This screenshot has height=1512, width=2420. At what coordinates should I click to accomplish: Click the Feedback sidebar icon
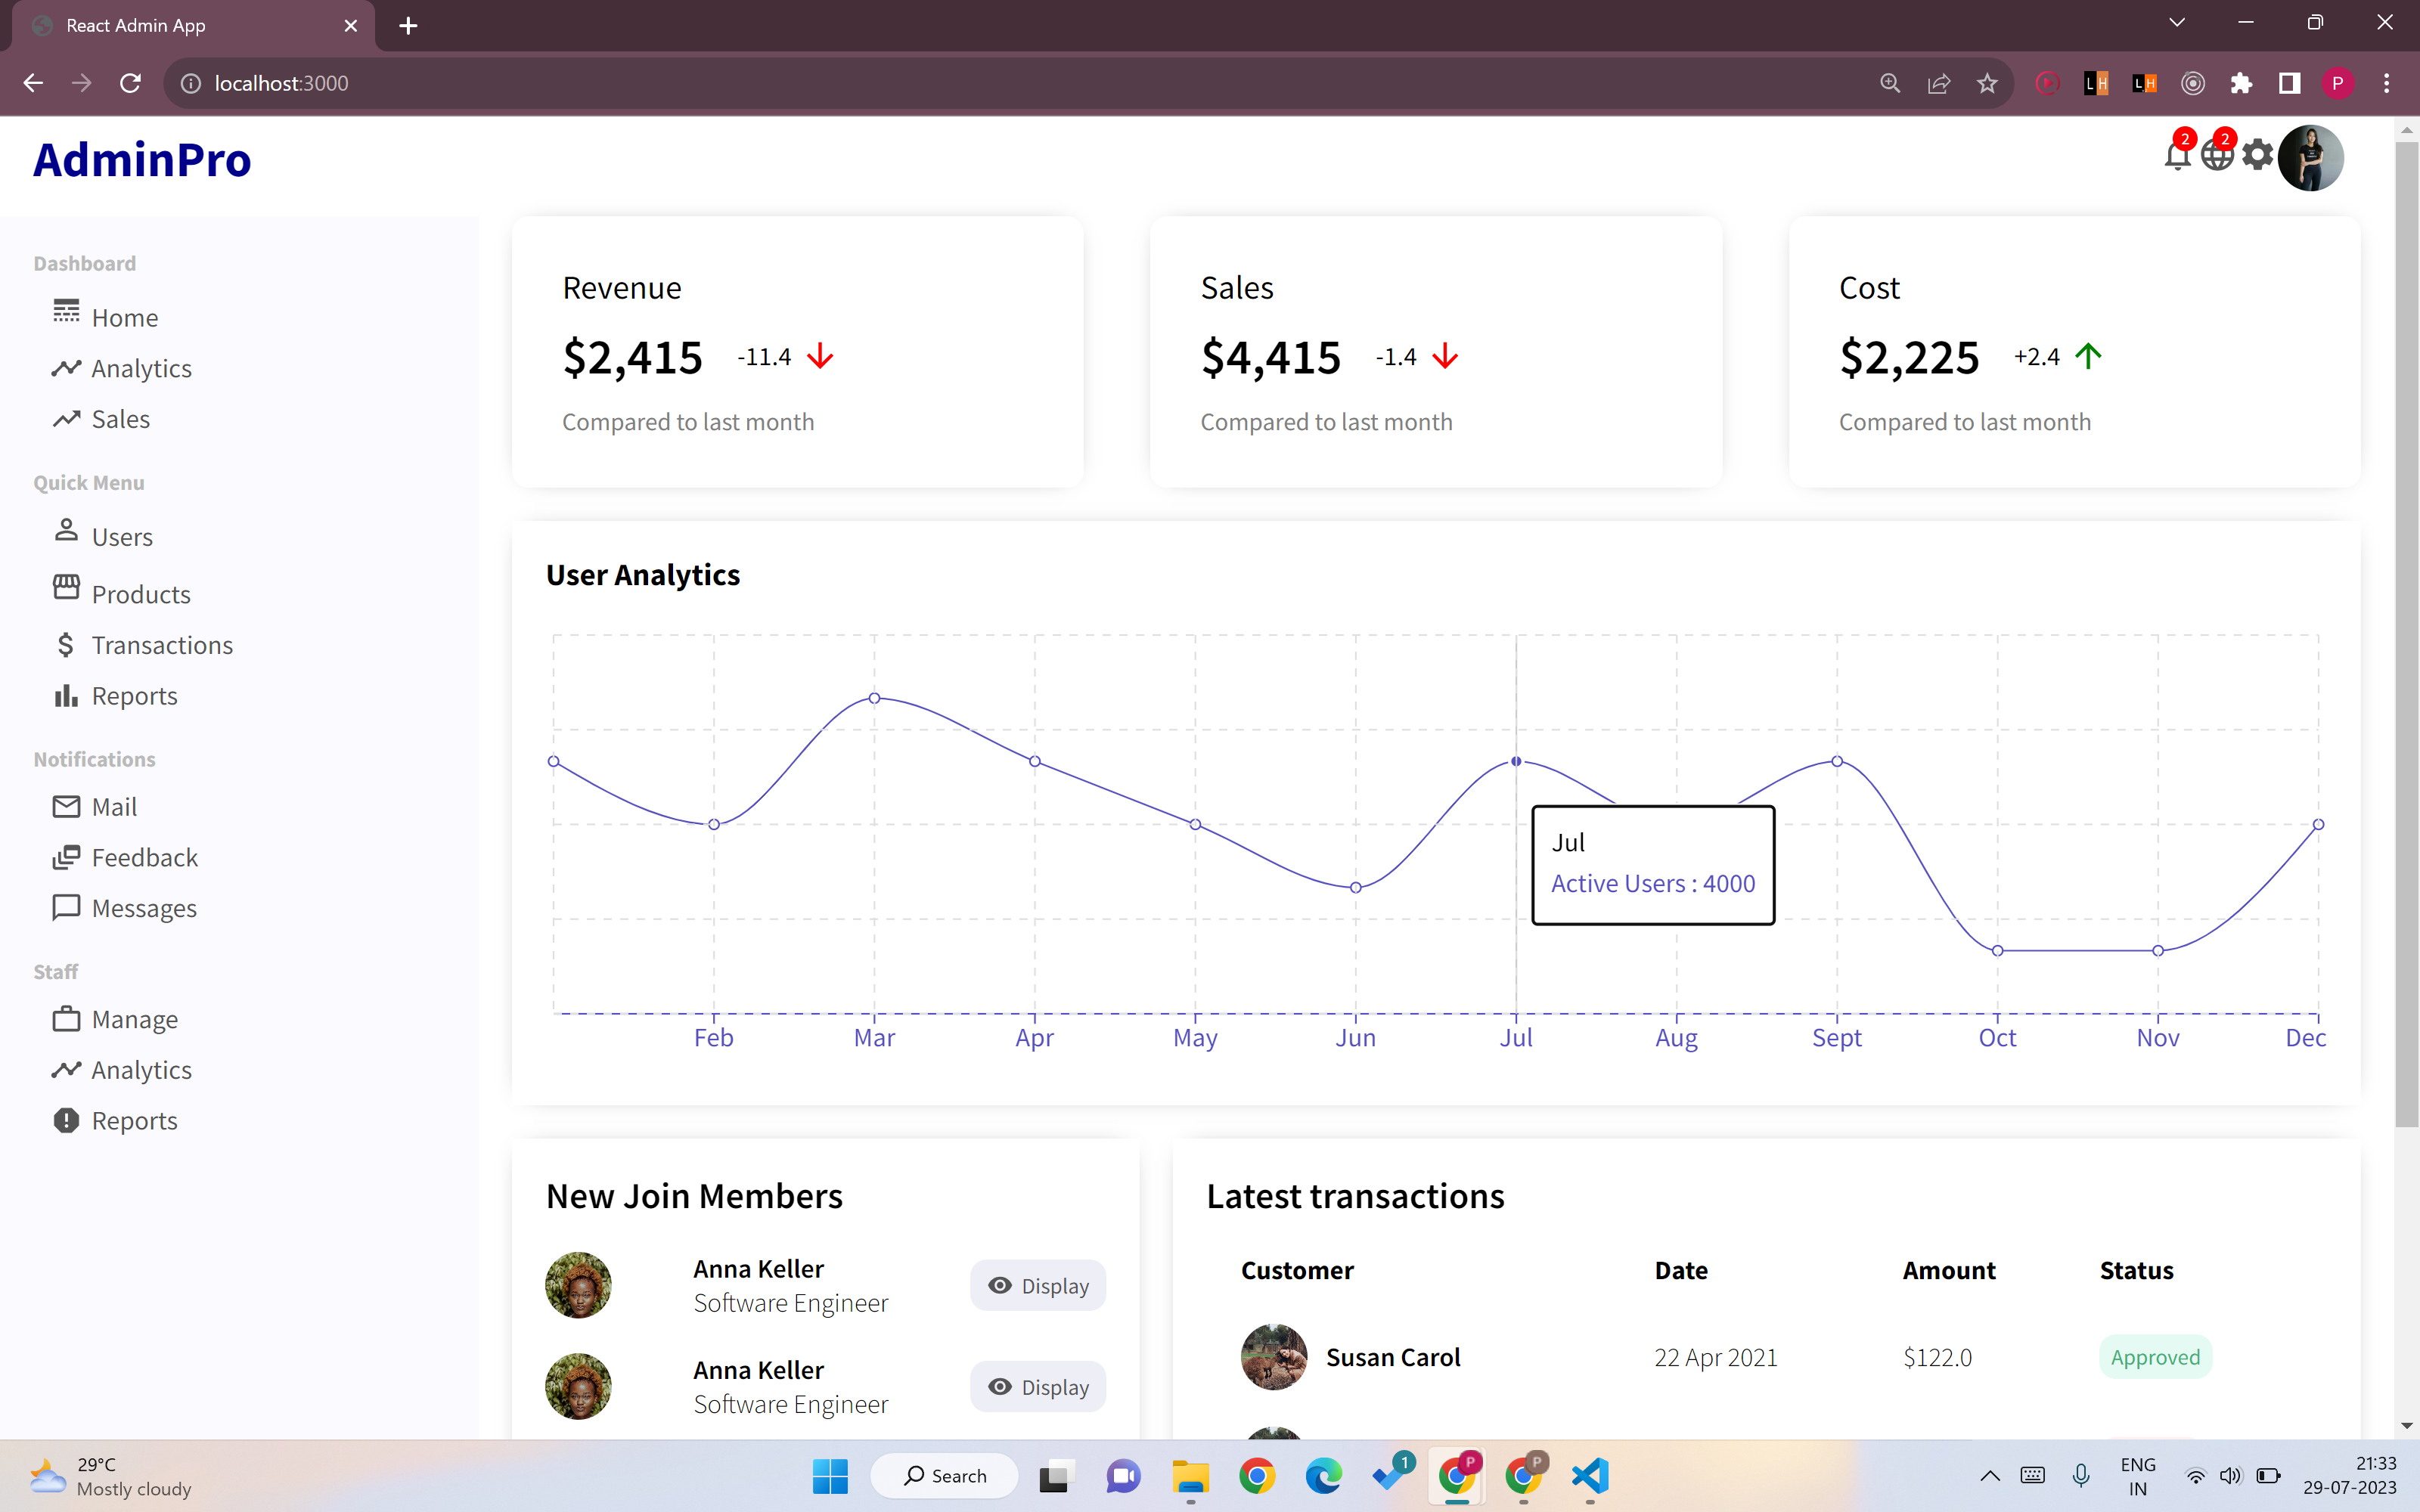tap(66, 857)
